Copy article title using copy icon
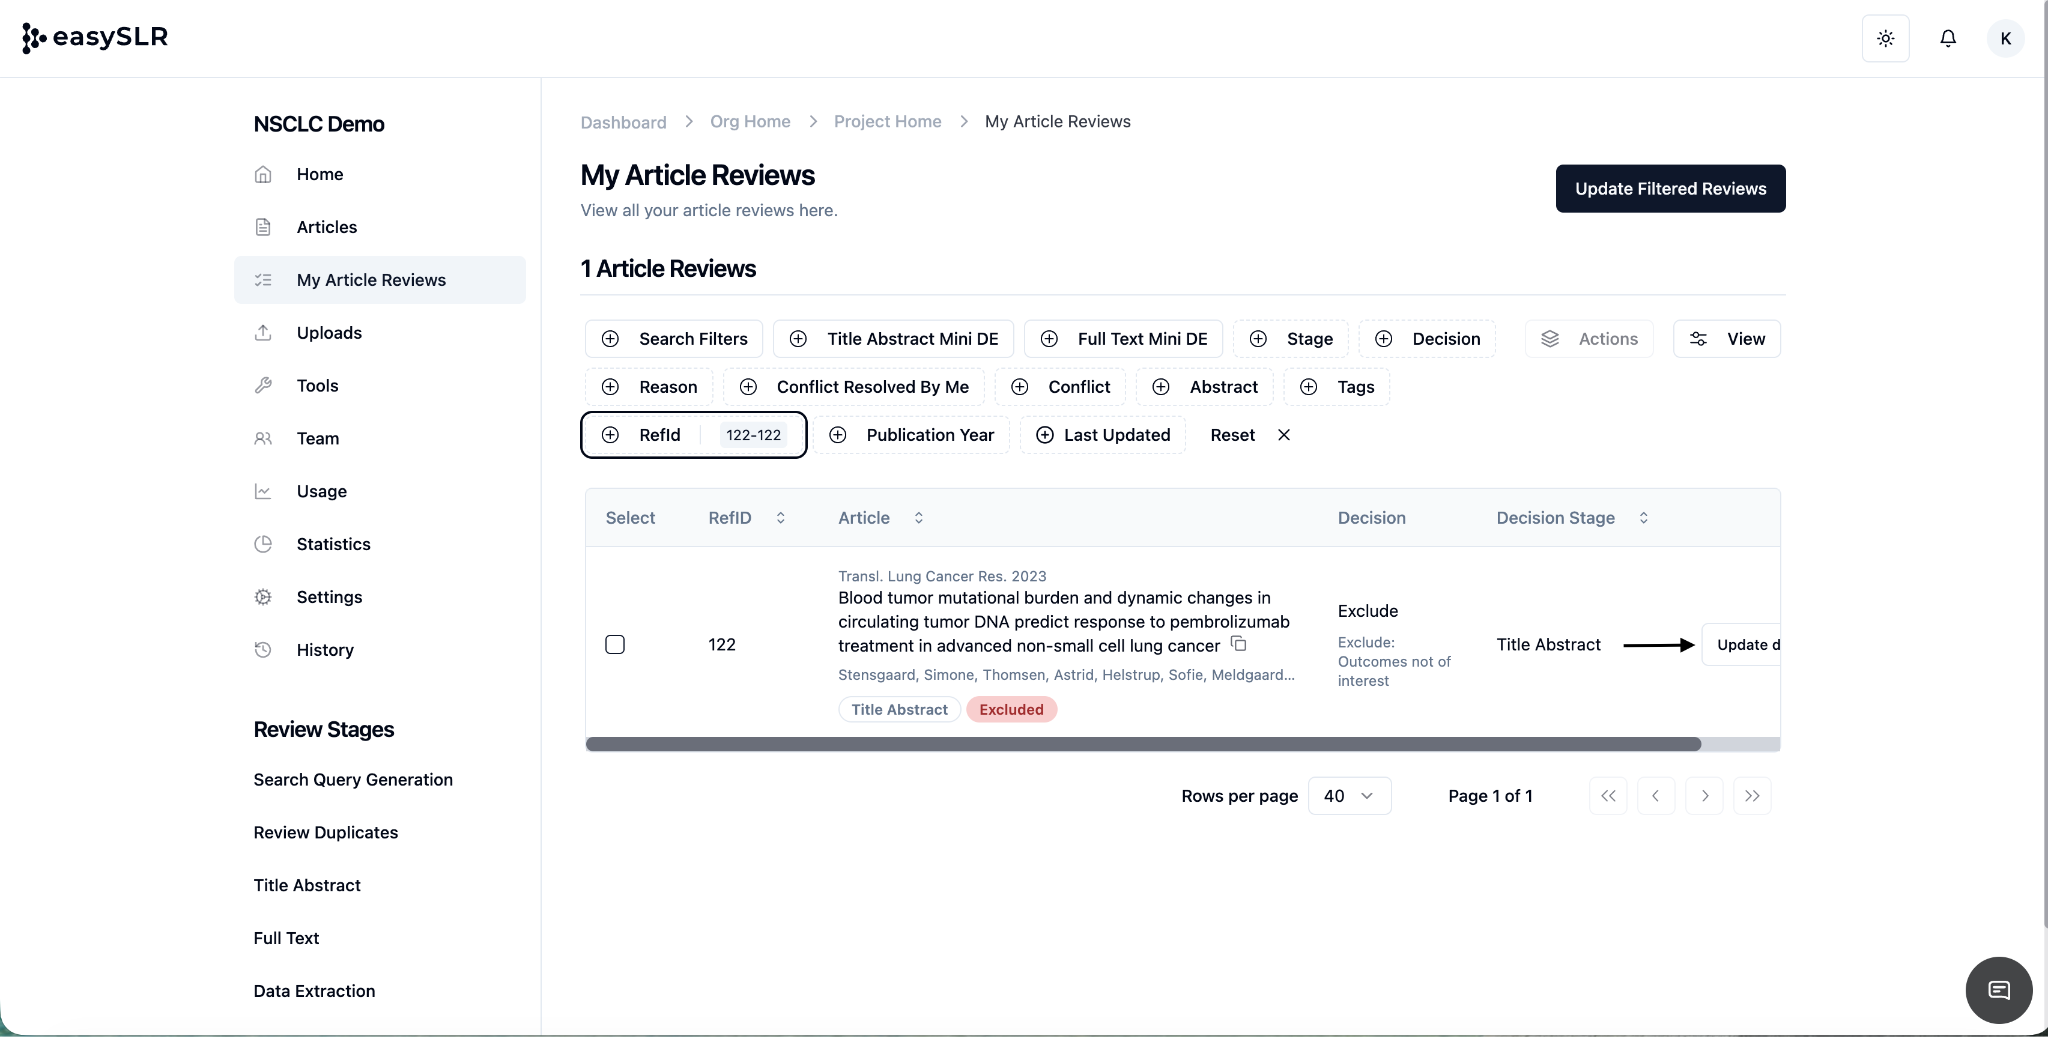2048x1037 pixels. pos(1238,644)
